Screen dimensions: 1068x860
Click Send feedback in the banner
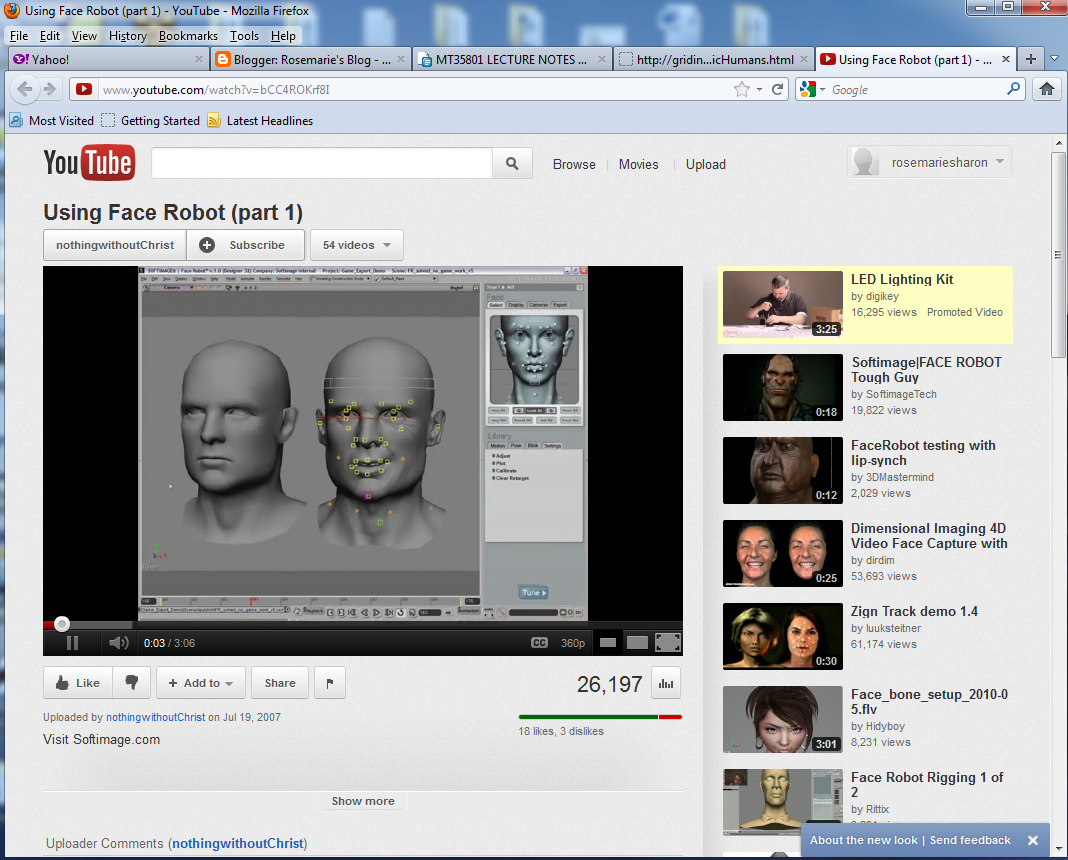970,840
